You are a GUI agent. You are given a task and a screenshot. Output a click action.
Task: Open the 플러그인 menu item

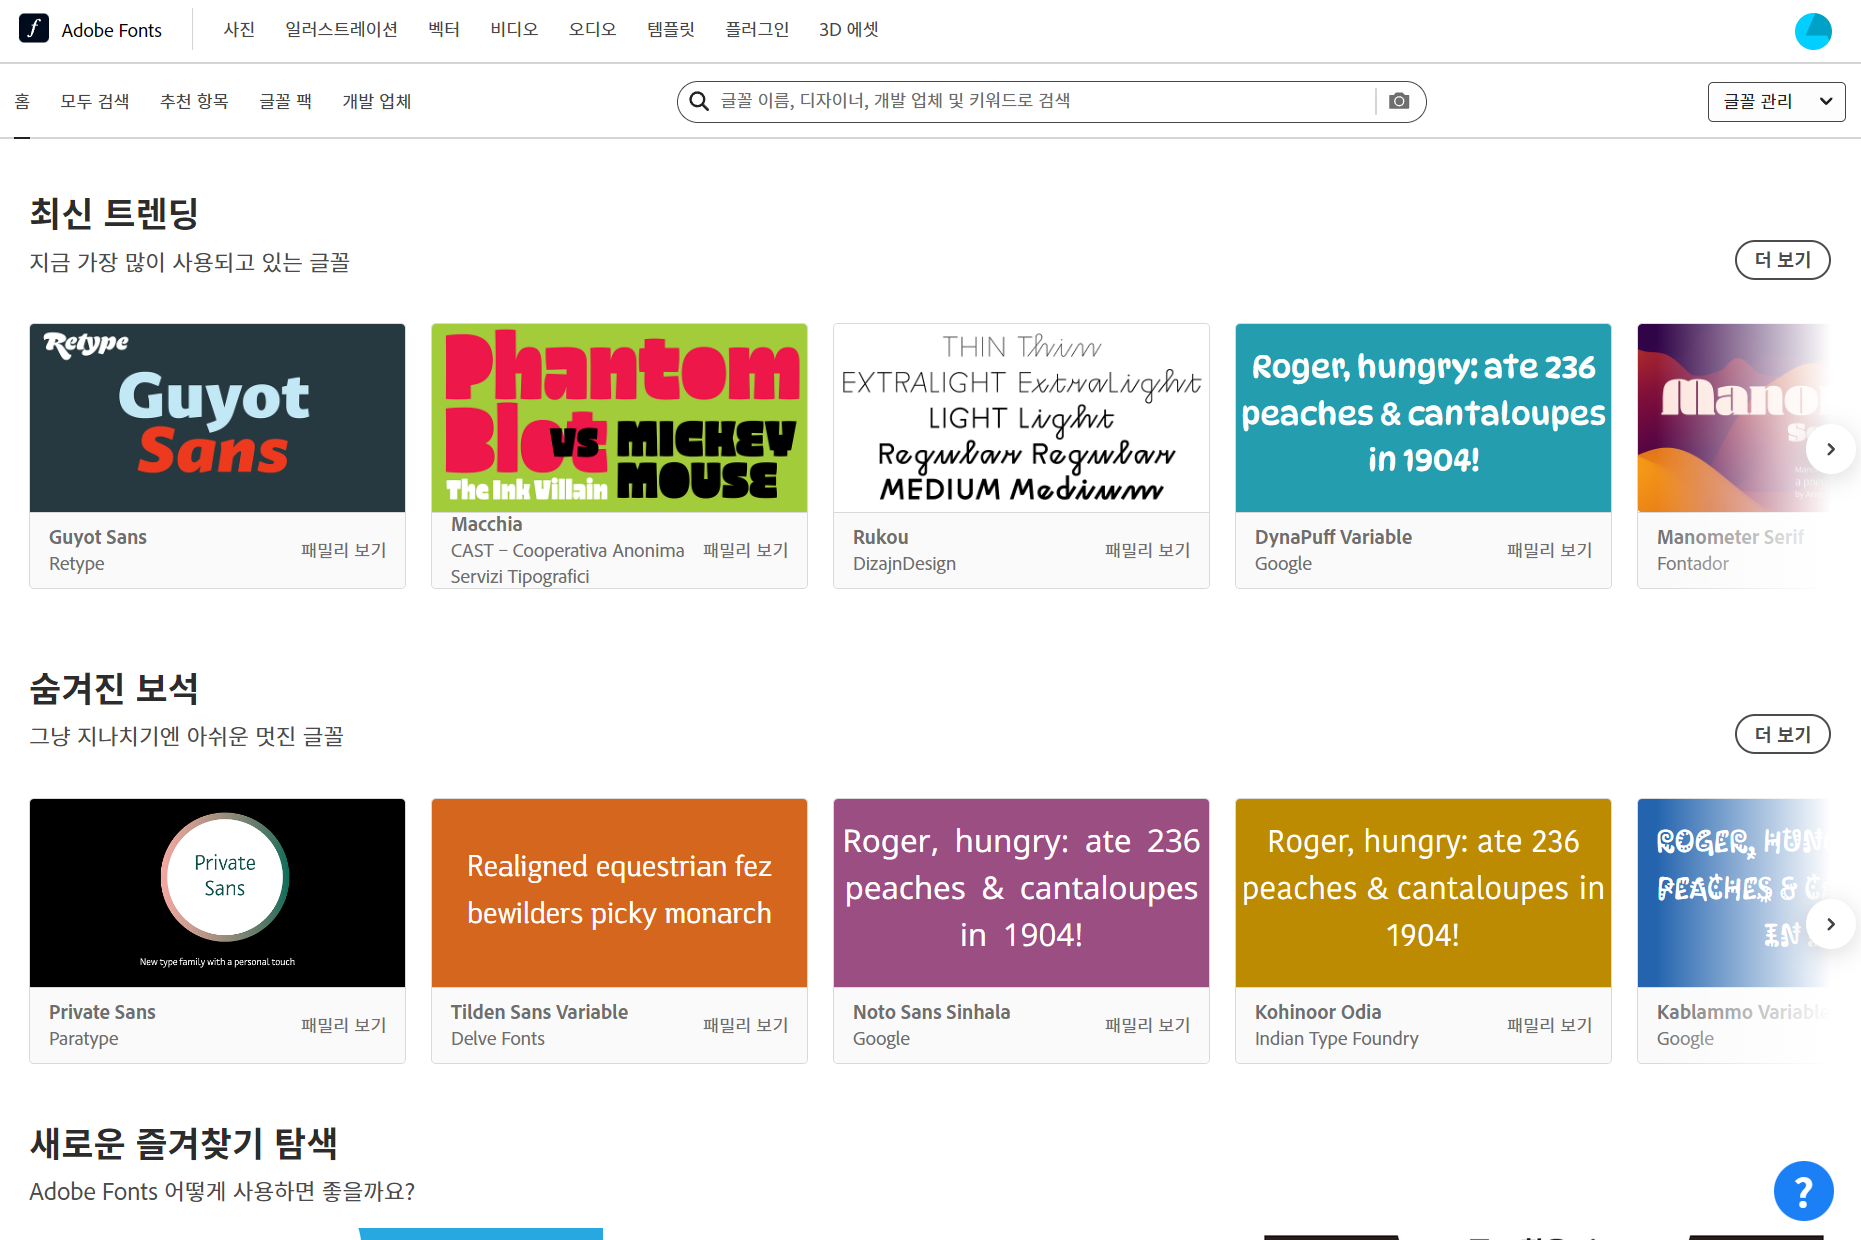coord(757,30)
